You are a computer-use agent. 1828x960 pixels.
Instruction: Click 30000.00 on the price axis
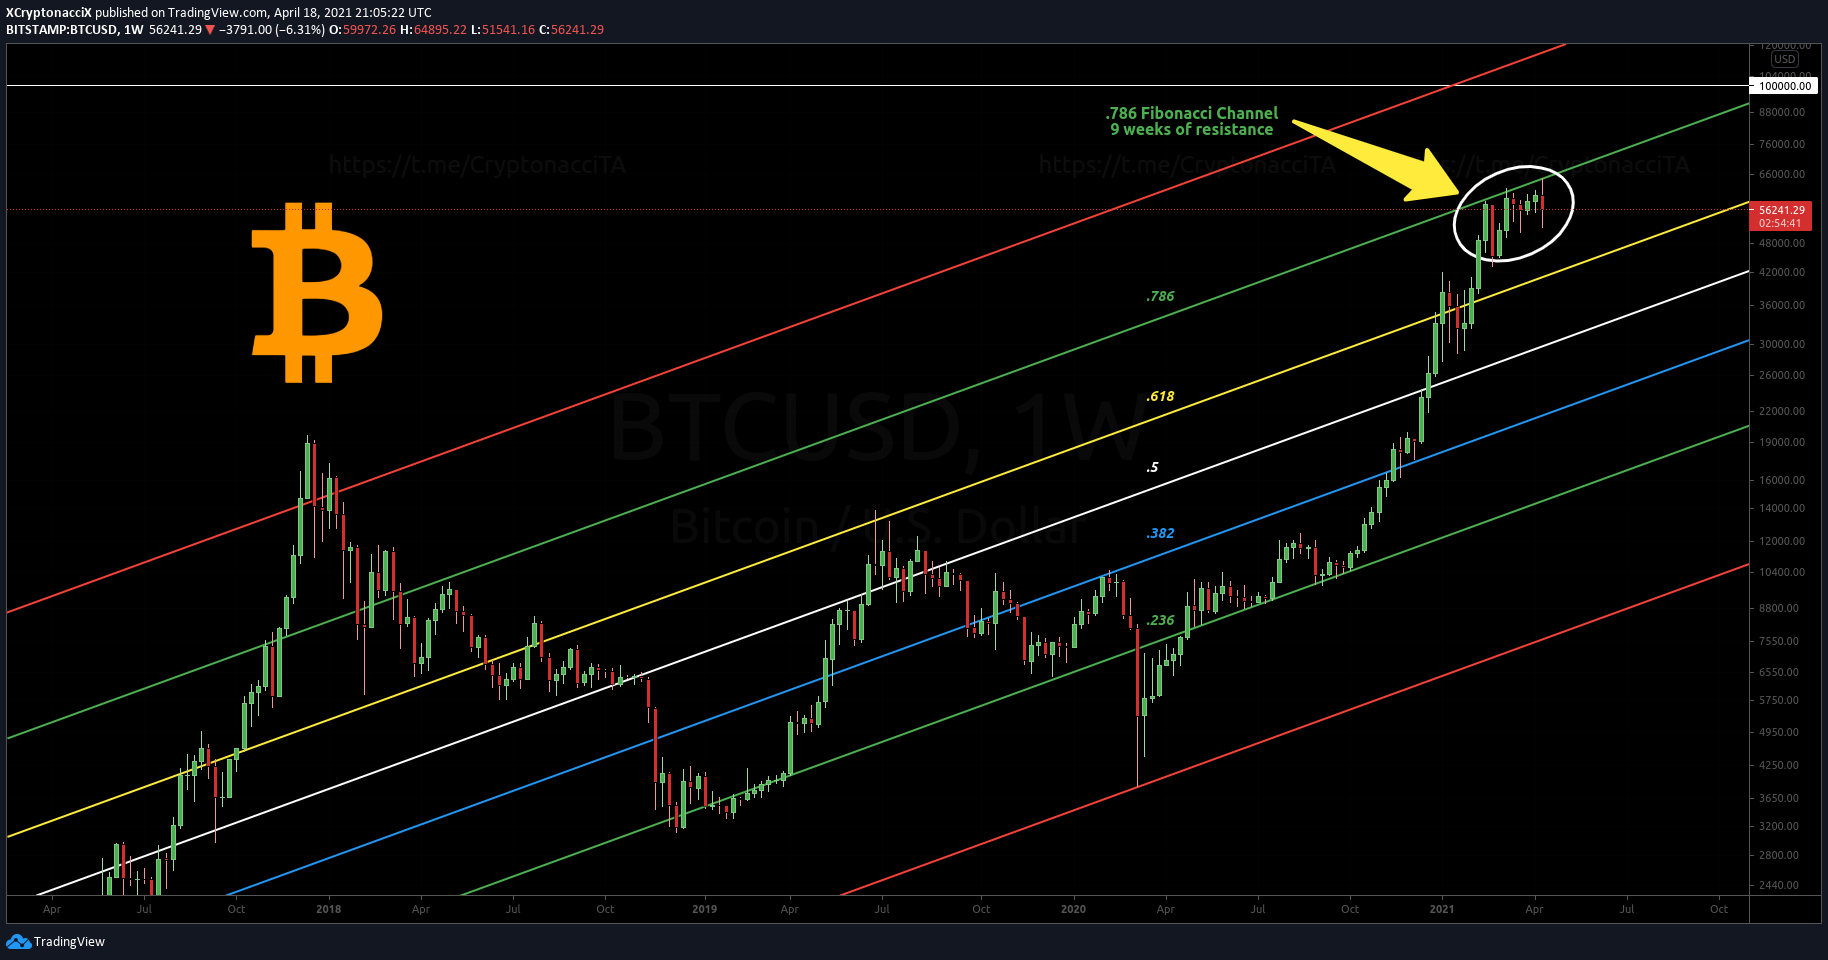1782,344
